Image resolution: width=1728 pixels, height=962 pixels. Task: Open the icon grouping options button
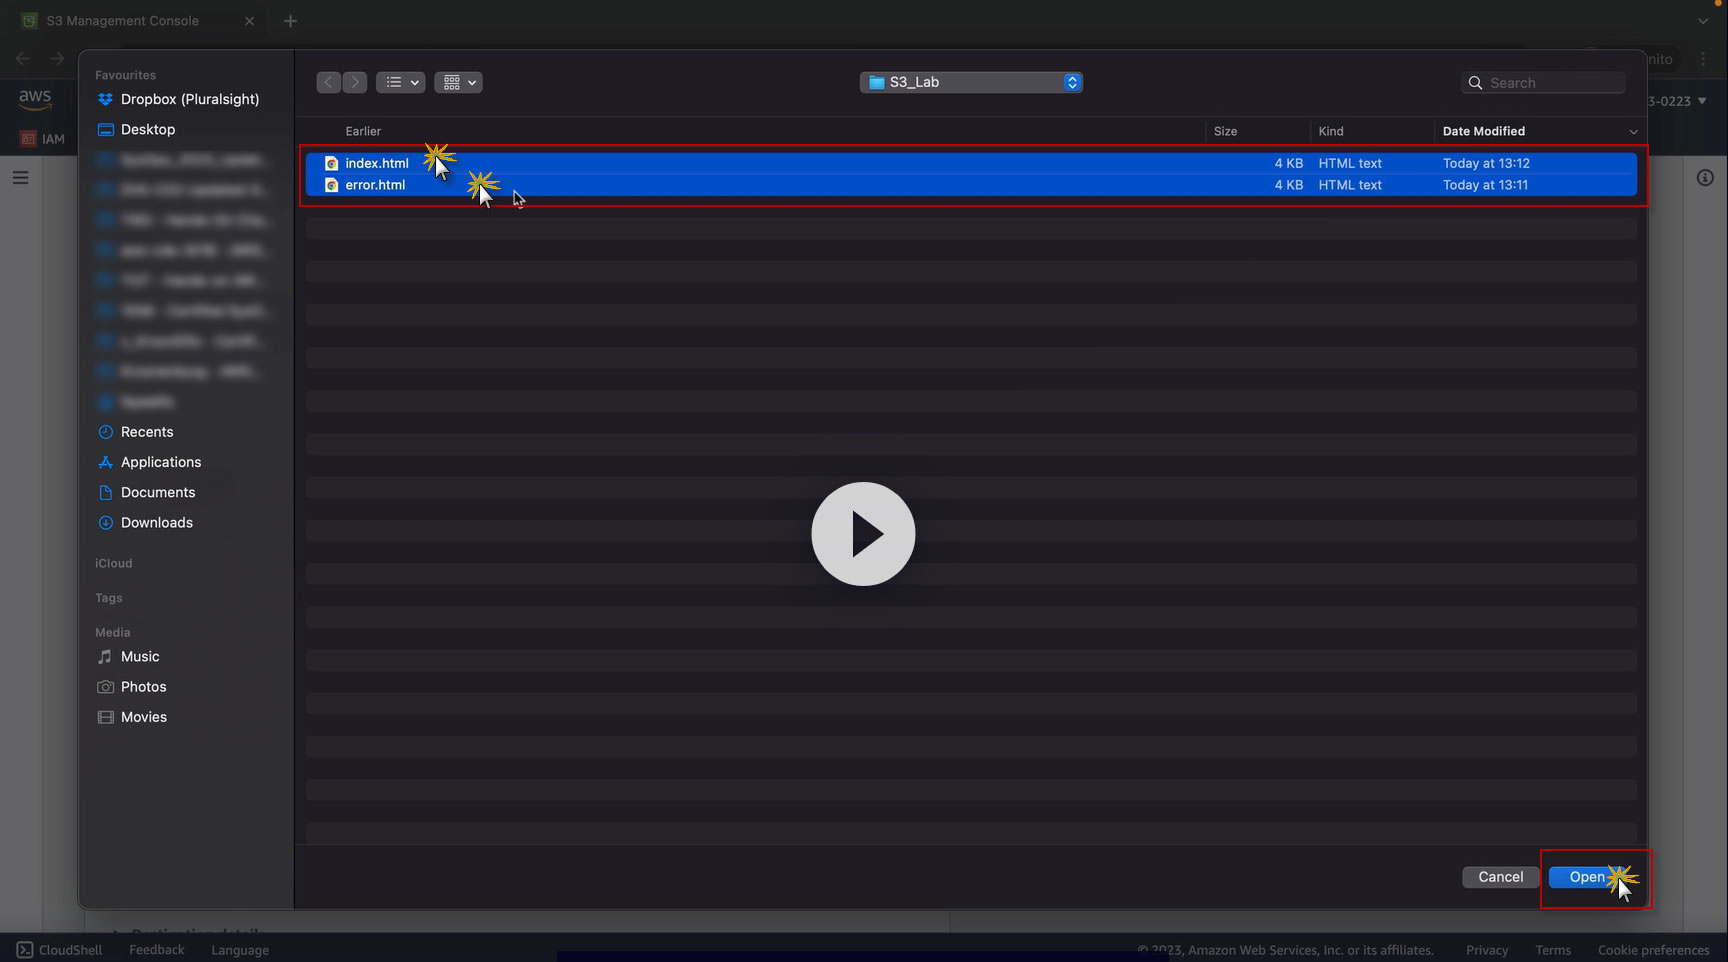[458, 82]
